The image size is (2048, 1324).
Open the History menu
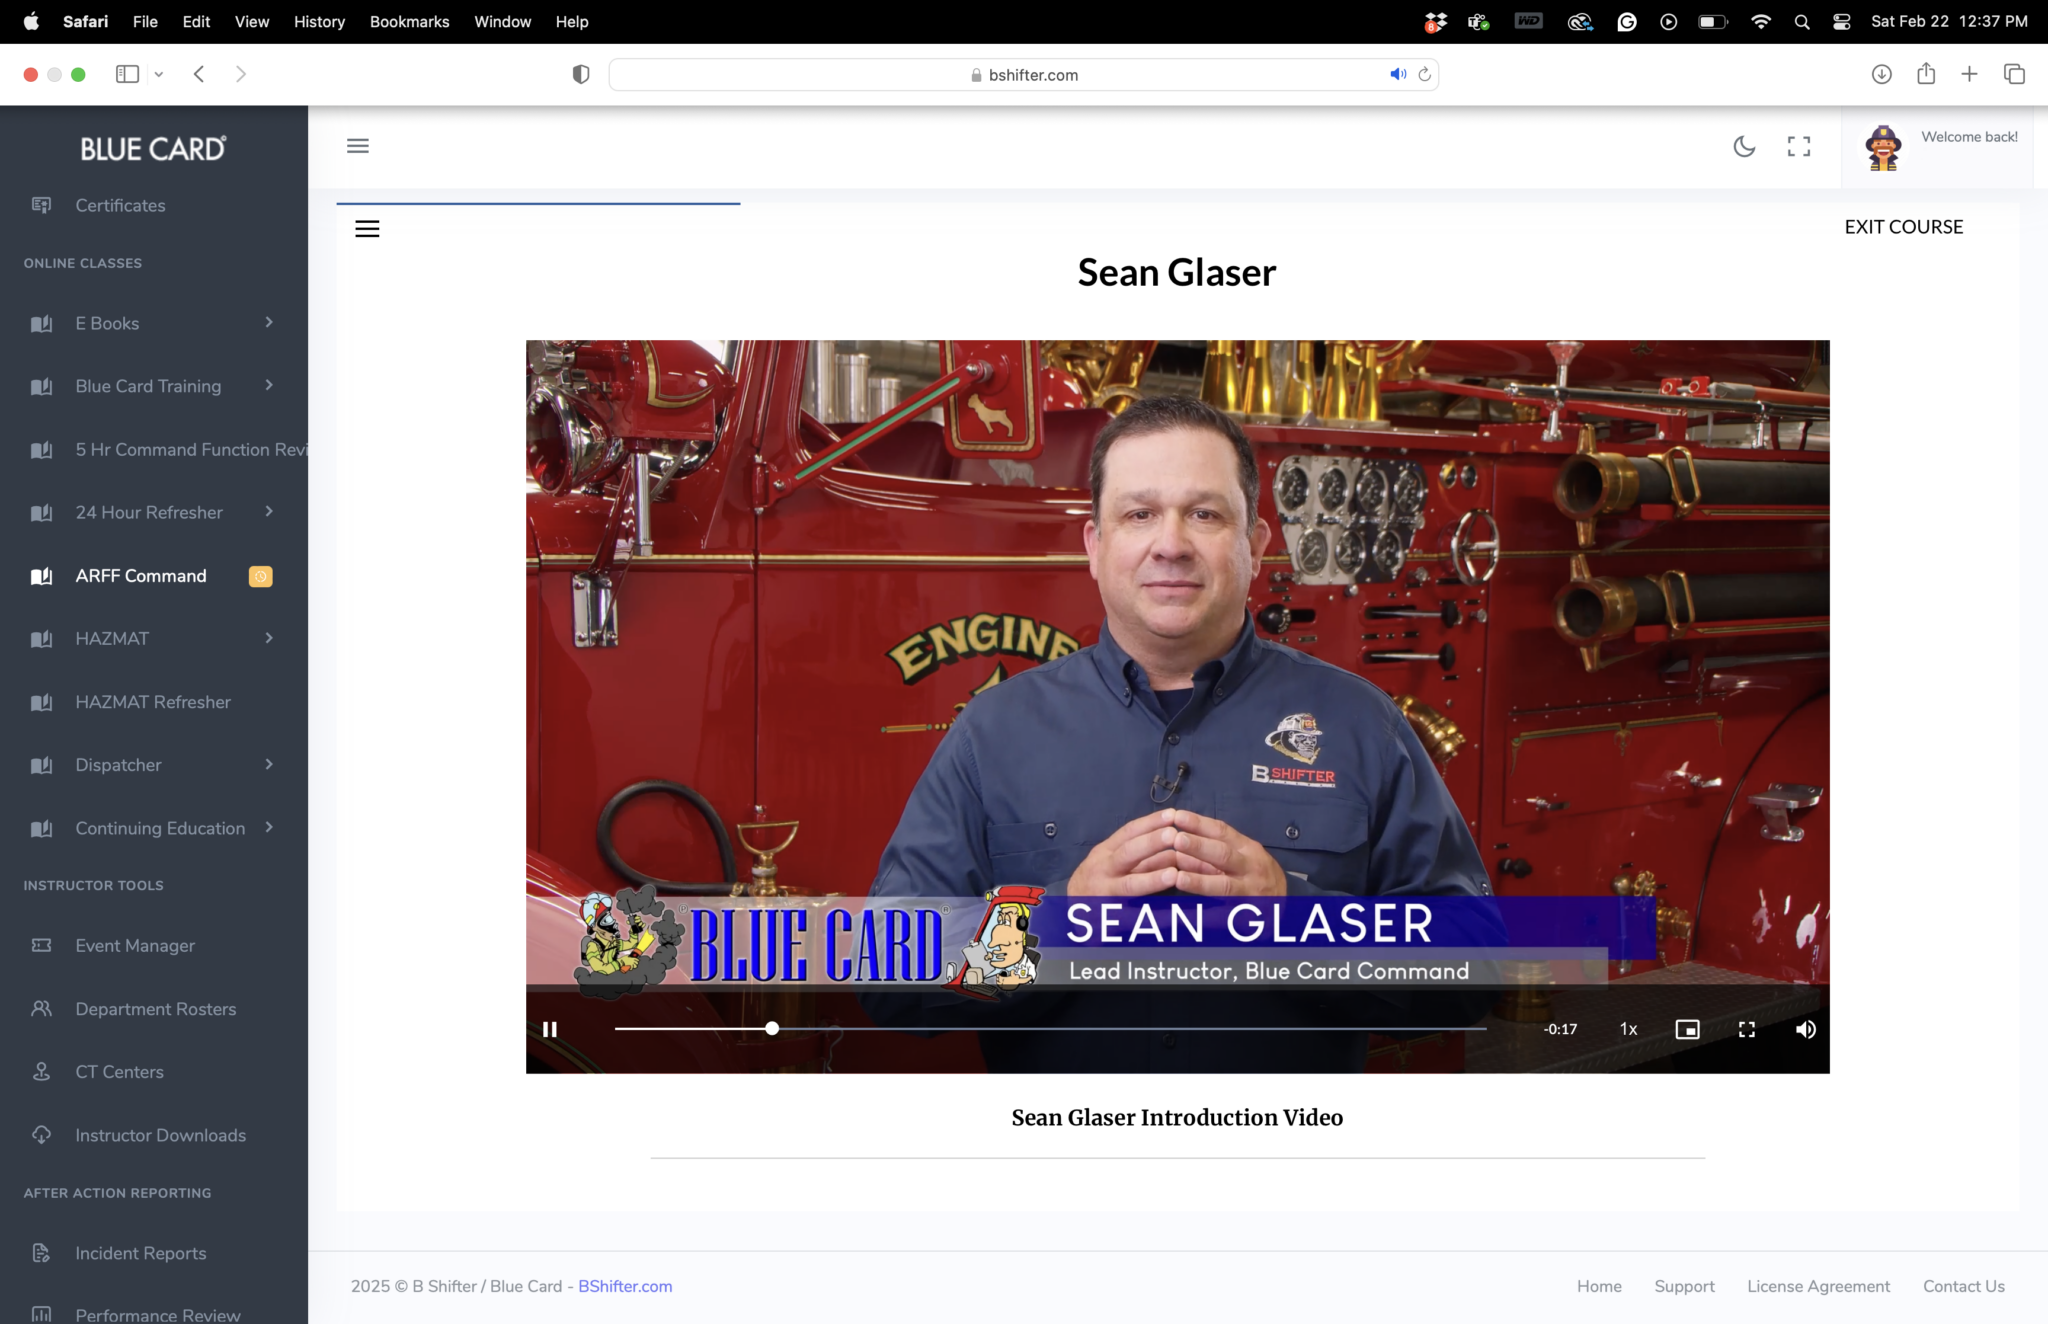[318, 21]
